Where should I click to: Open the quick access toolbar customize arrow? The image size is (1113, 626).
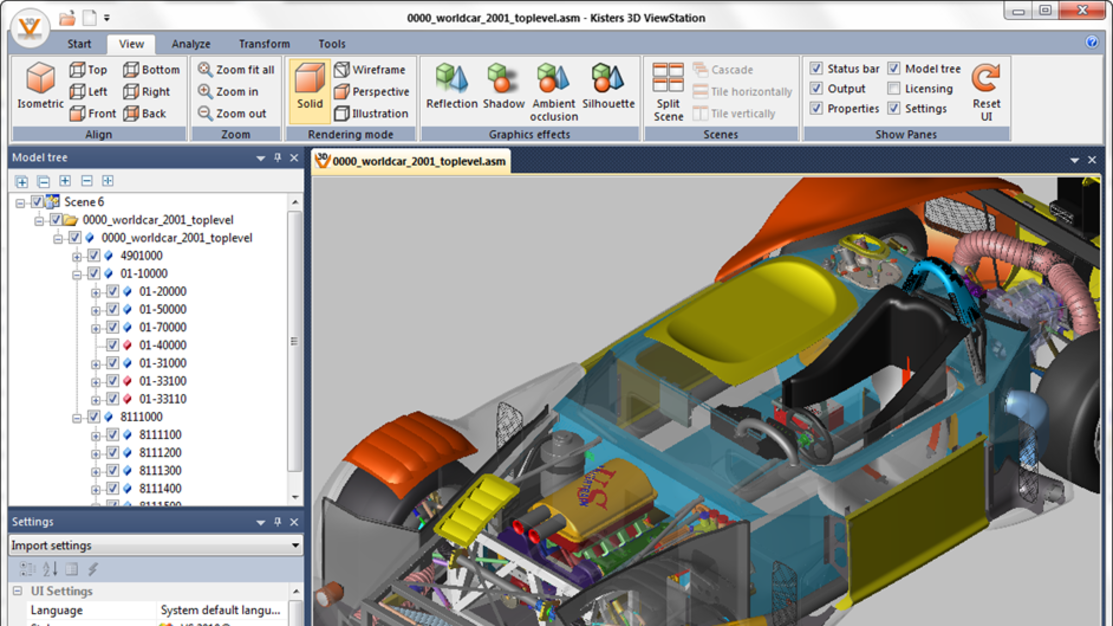[x=107, y=18]
